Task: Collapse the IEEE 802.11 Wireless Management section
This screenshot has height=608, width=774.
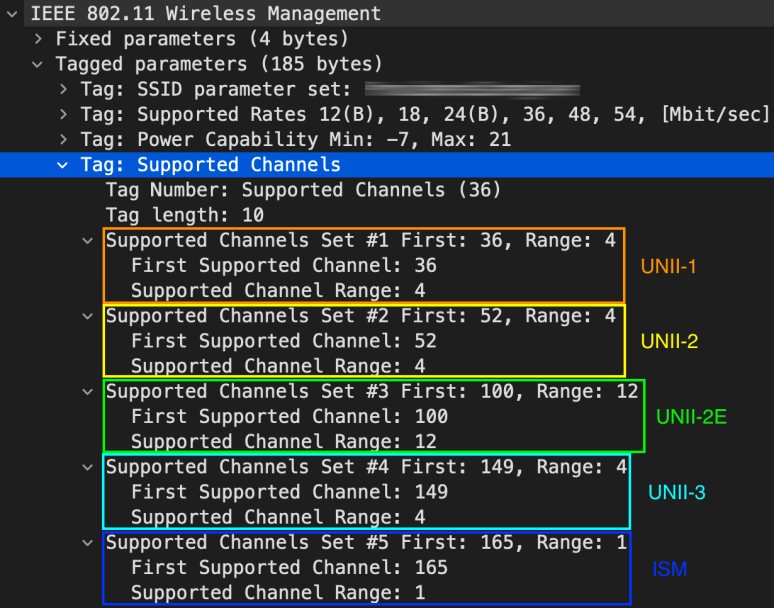Action: click(12, 14)
